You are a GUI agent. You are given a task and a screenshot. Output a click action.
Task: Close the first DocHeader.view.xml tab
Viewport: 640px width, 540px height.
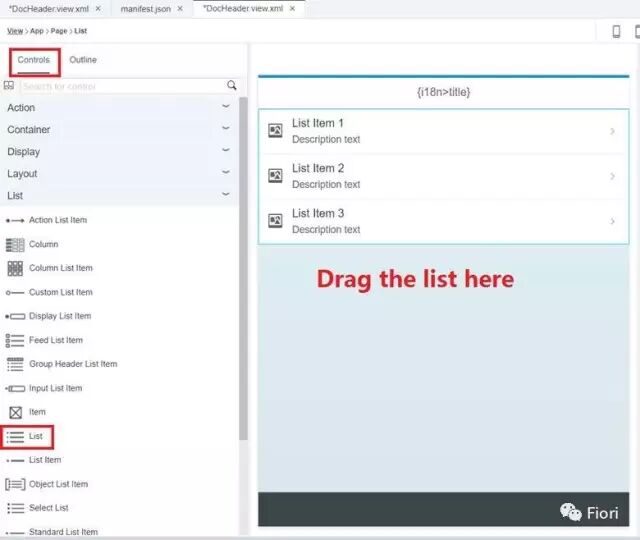pos(98,9)
